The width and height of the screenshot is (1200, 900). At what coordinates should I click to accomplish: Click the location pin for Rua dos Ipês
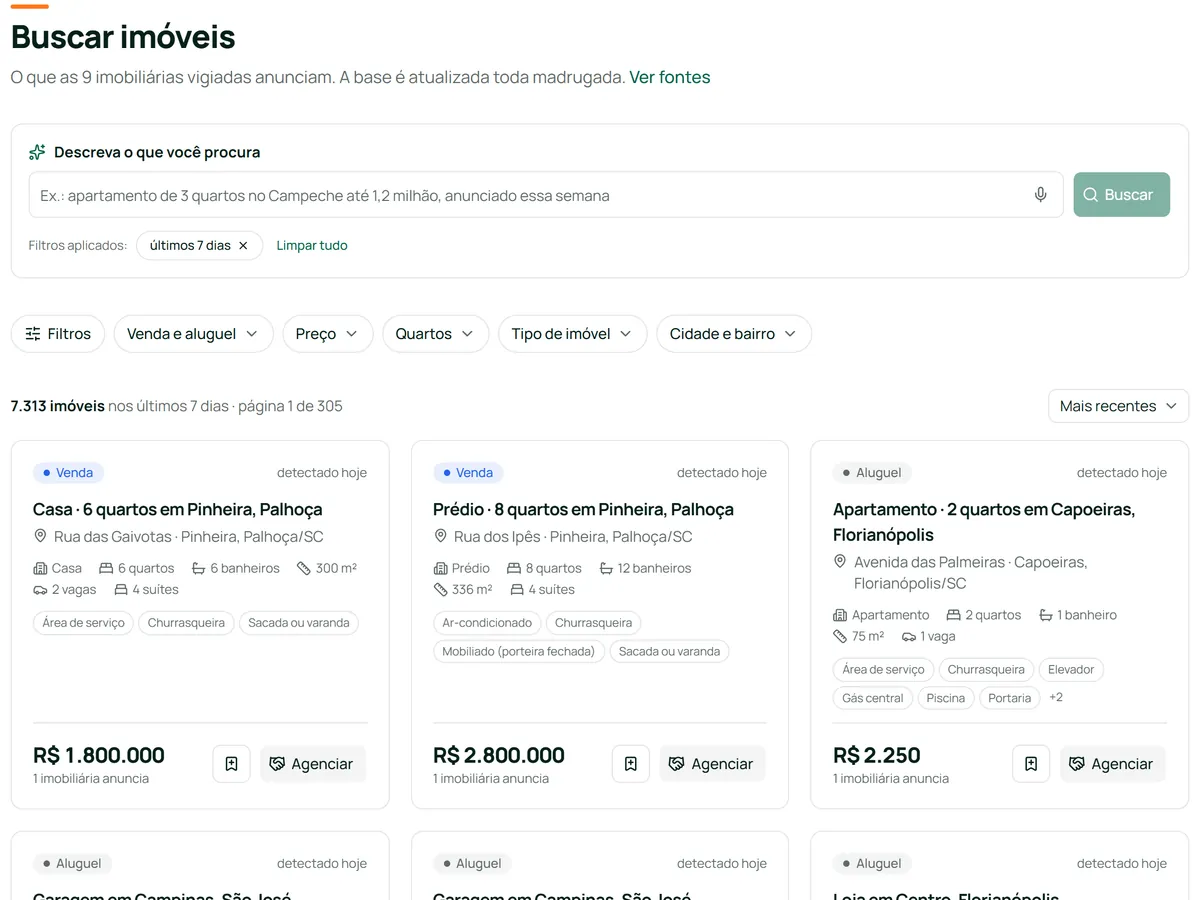441,537
